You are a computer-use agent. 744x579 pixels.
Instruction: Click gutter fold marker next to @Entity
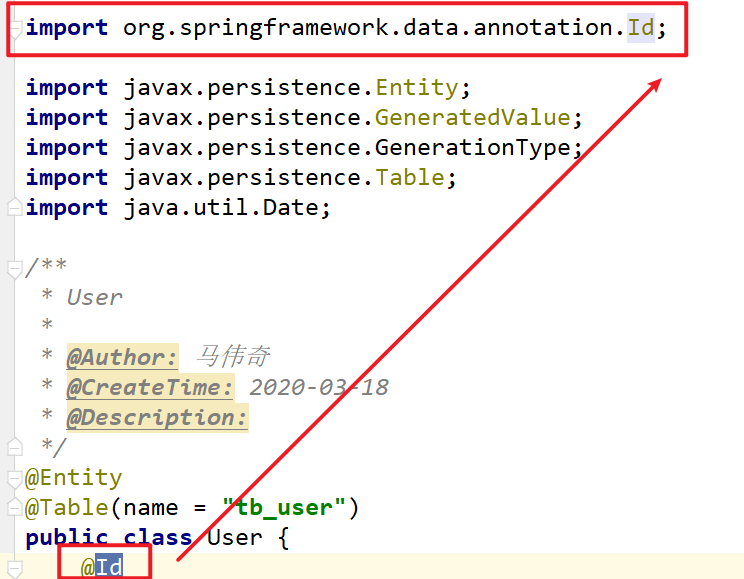pos(14,478)
